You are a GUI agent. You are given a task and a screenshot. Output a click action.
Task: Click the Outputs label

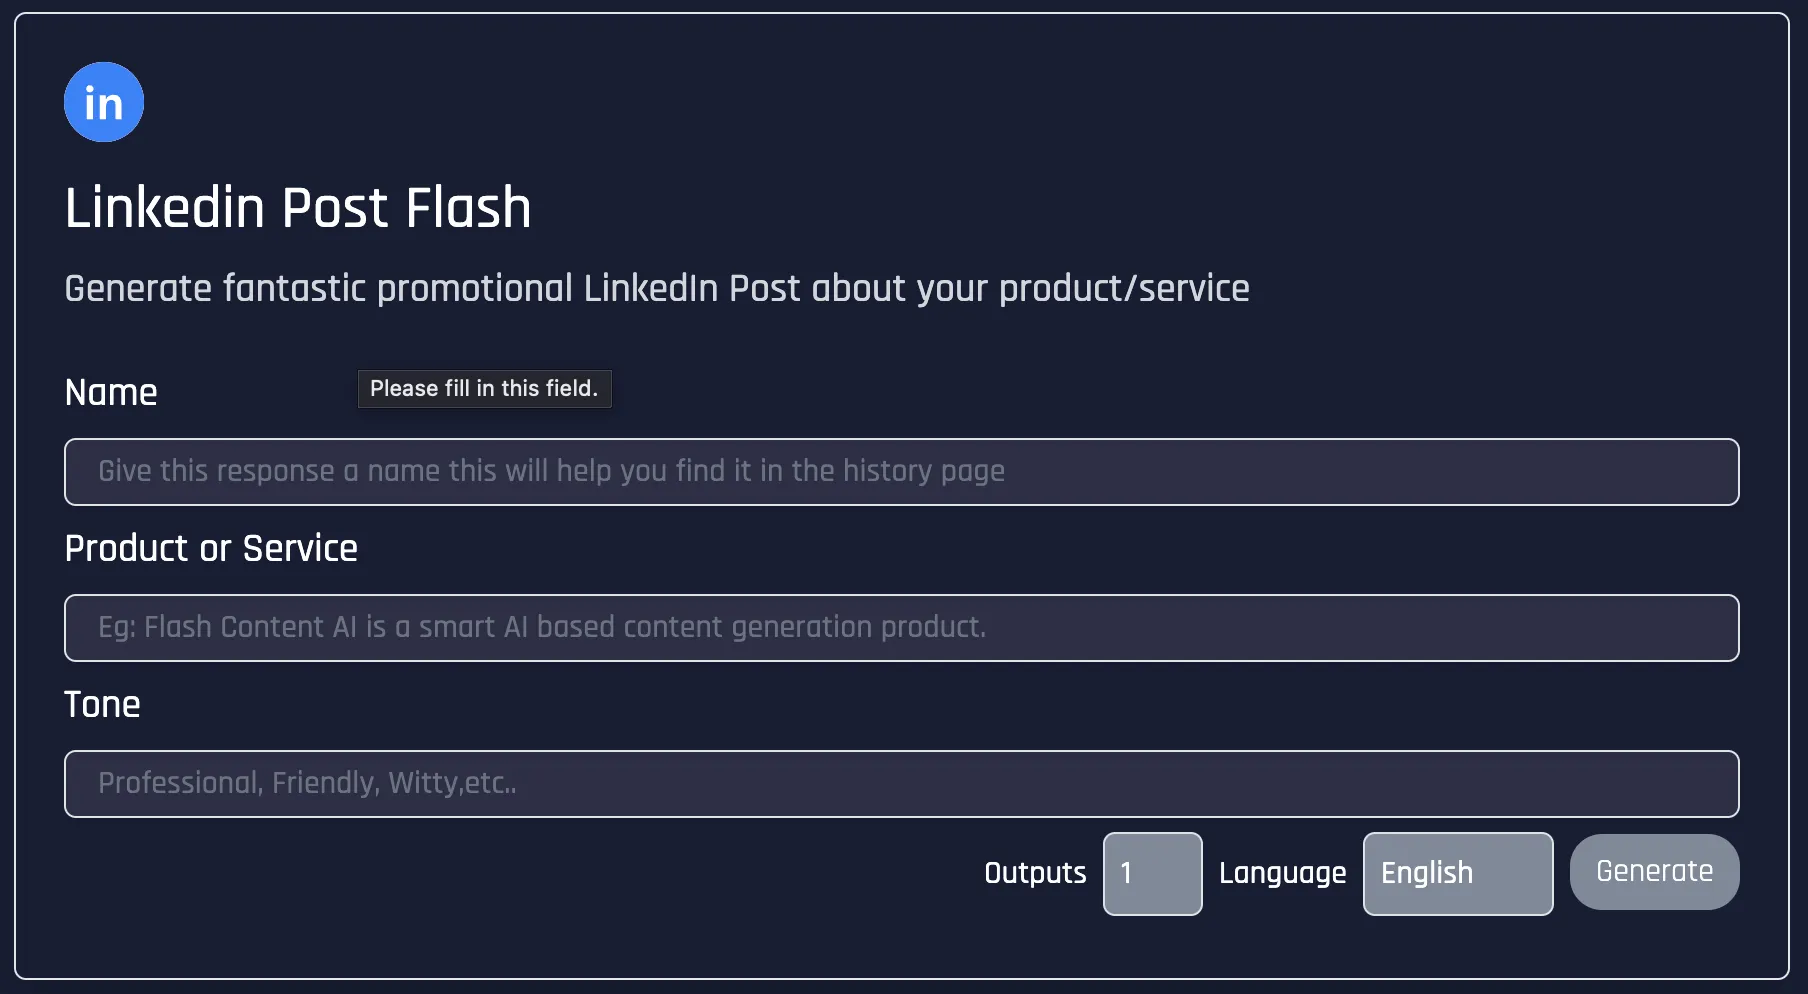(x=1035, y=873)
